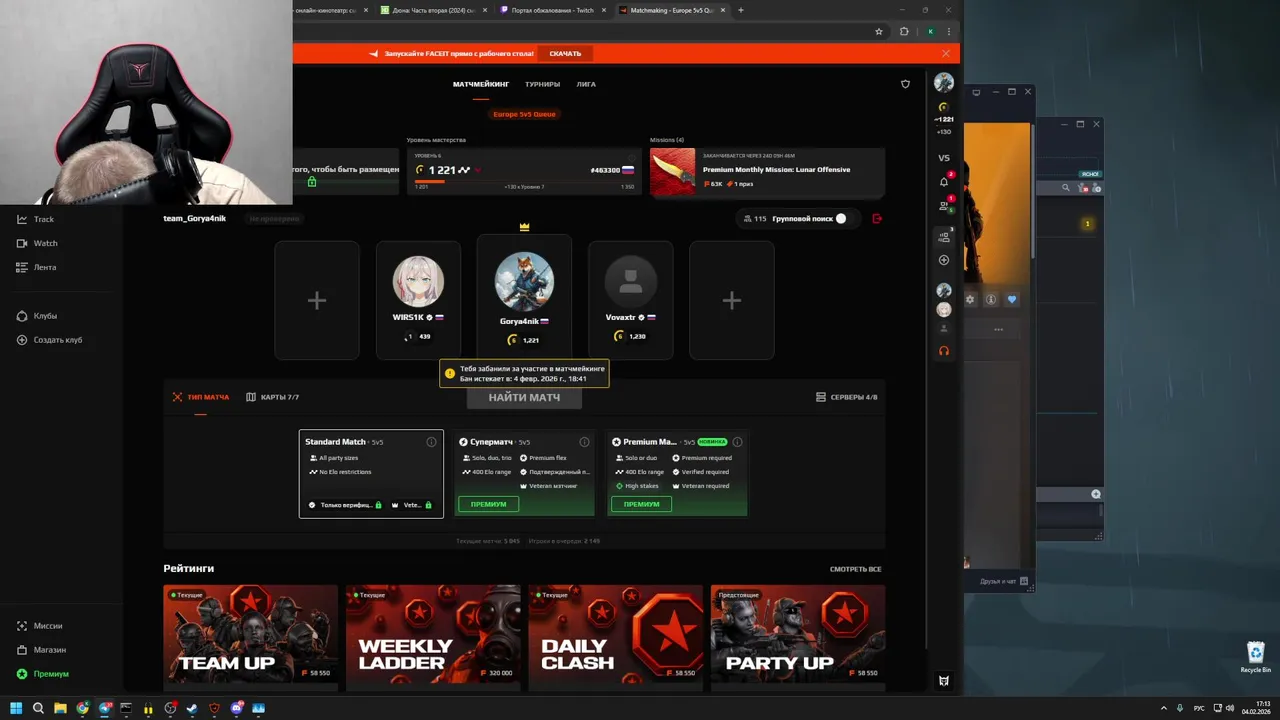
Task: Select the Premium Match type
Action: point(677,474)
